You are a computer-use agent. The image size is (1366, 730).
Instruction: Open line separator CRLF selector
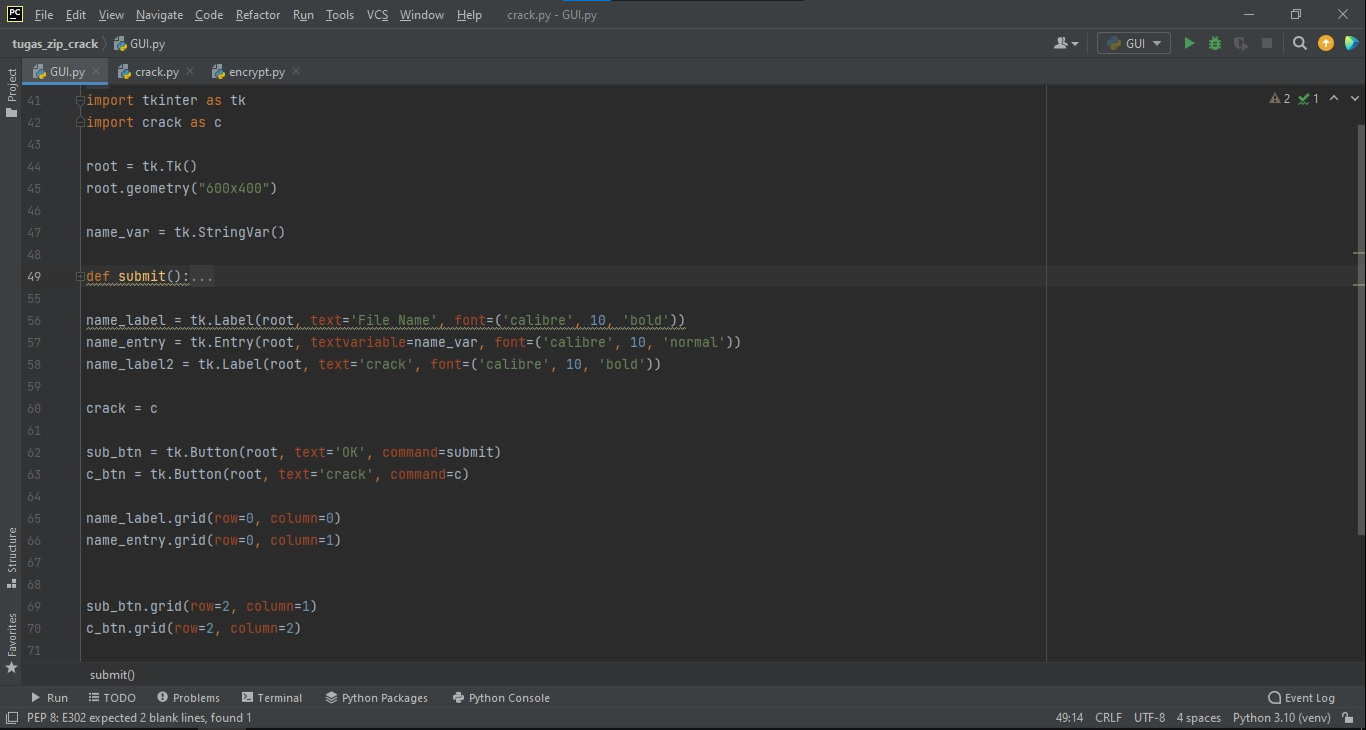[x=1108, y=718]
